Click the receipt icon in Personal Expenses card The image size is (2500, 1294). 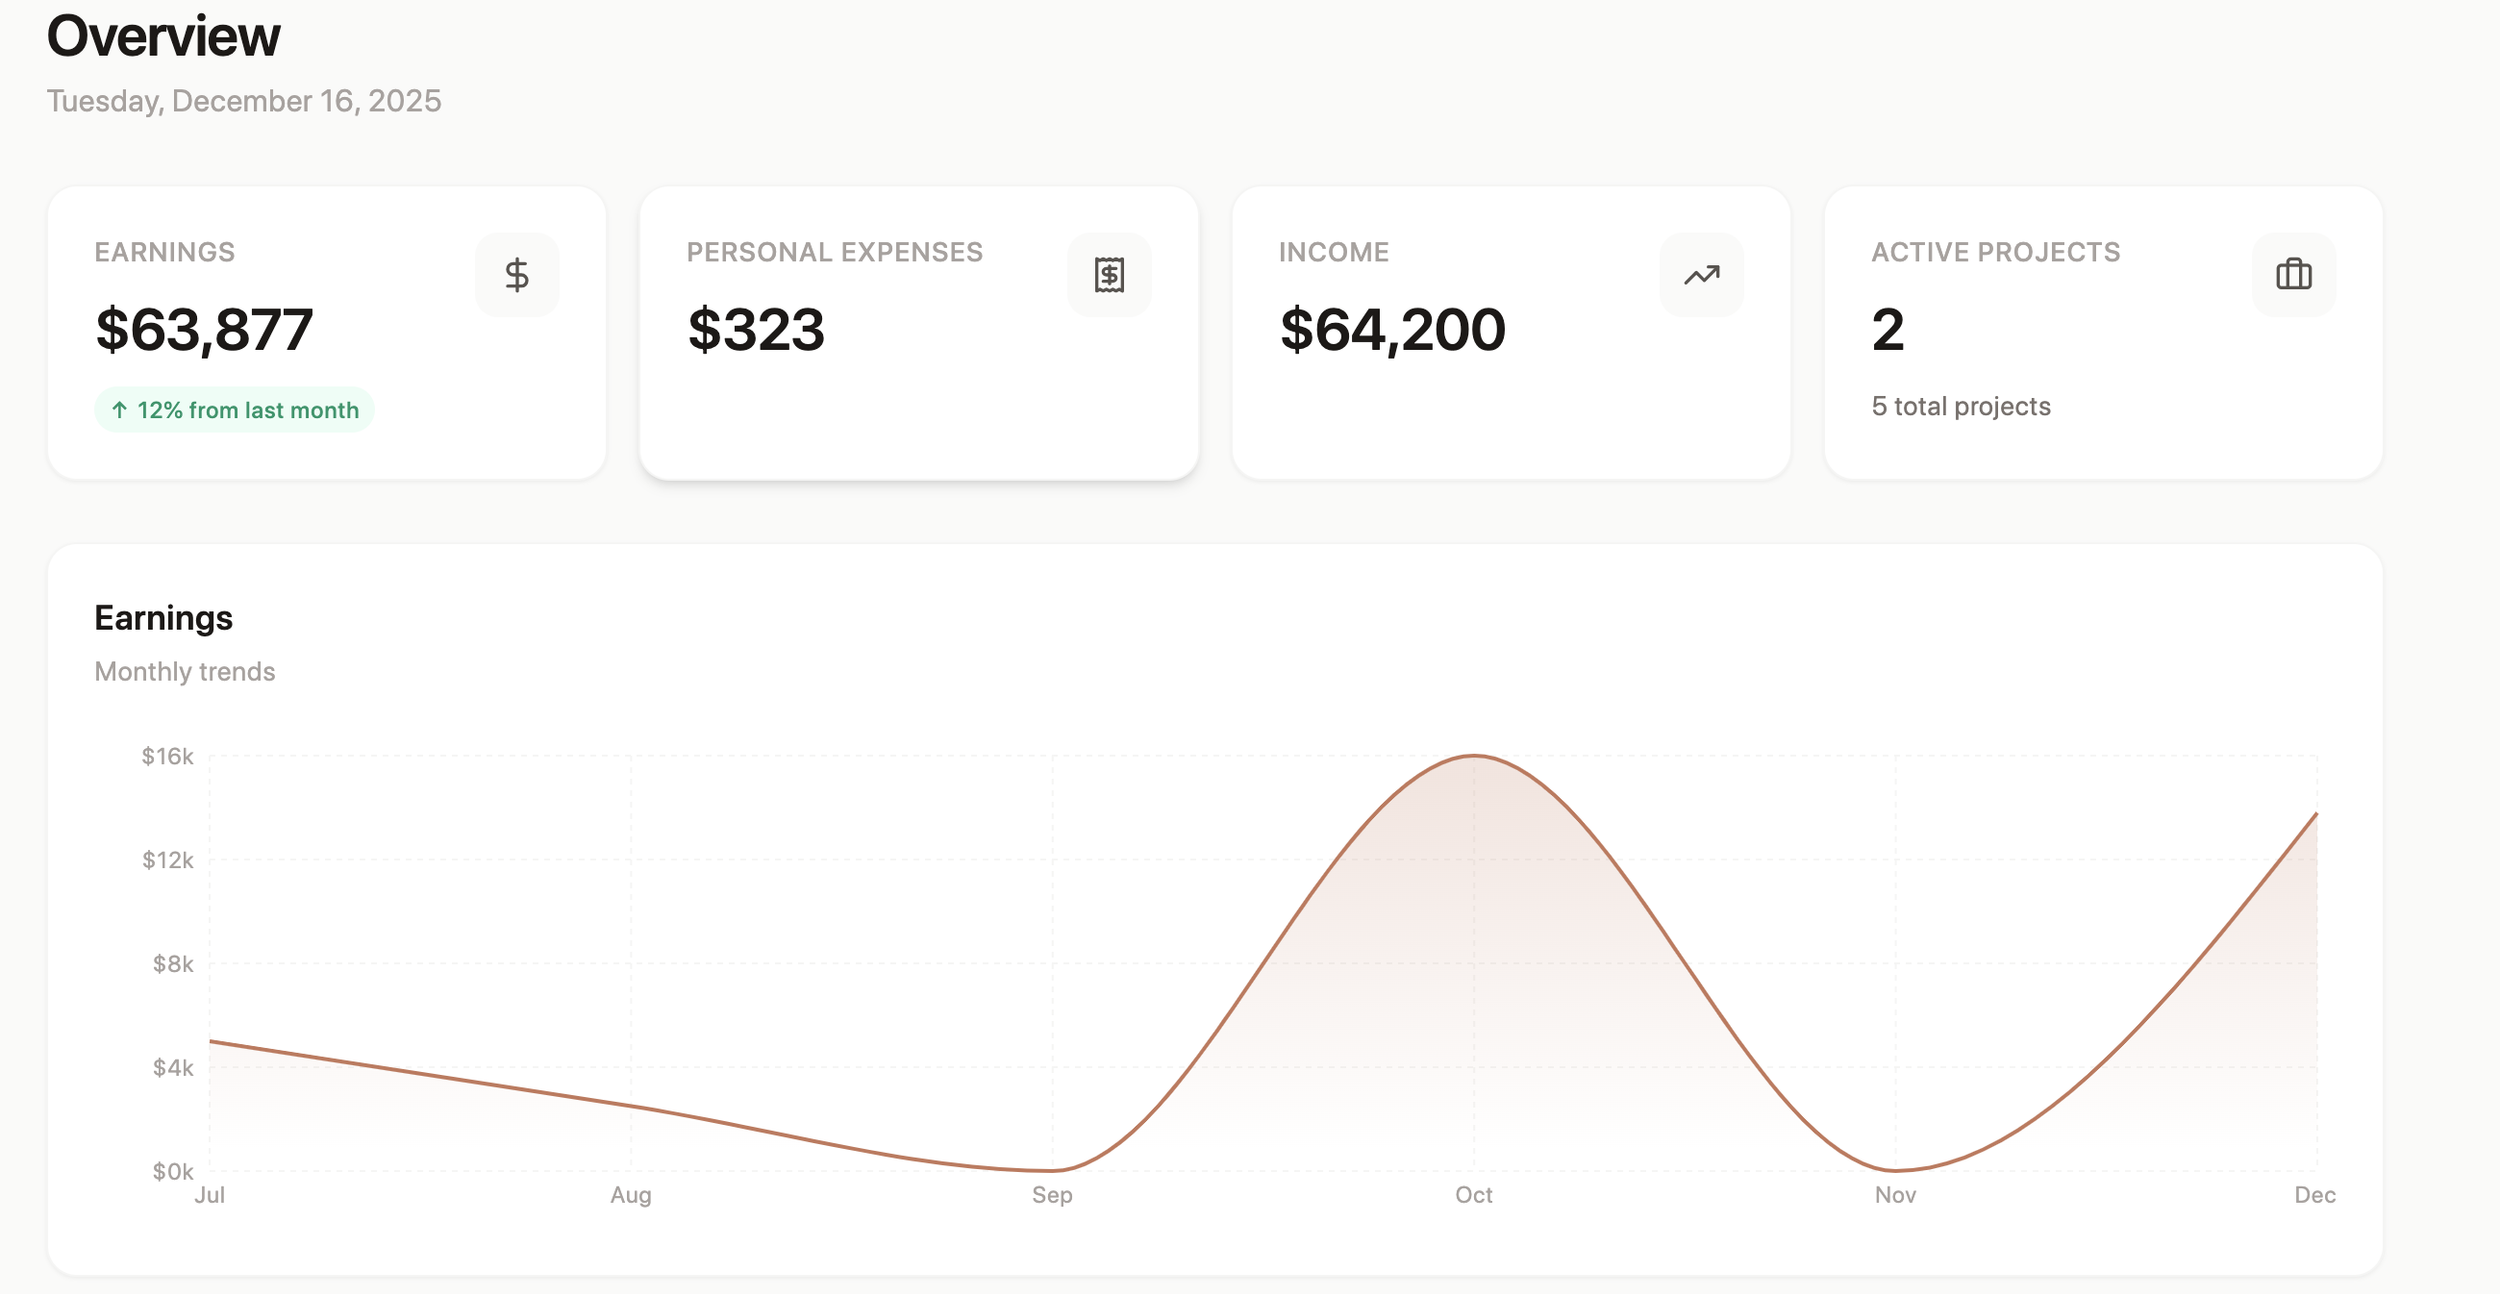tap(1108, 275)
